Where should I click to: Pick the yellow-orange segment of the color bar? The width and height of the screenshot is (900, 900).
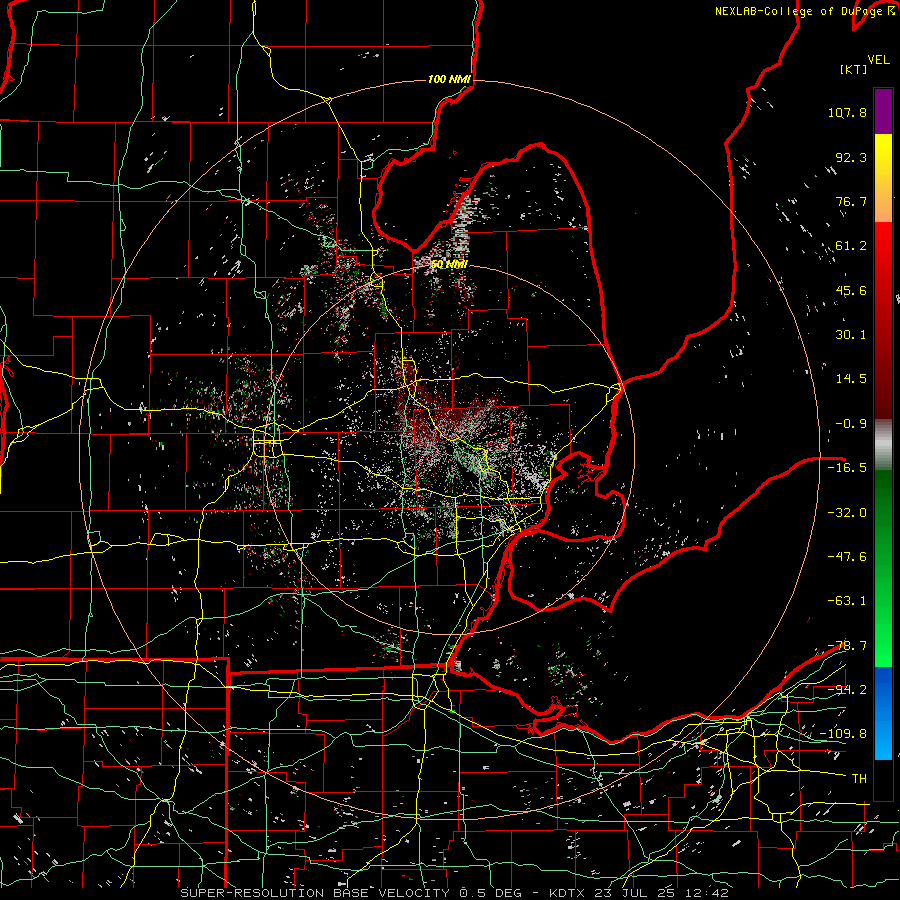(x=883, y=178)
